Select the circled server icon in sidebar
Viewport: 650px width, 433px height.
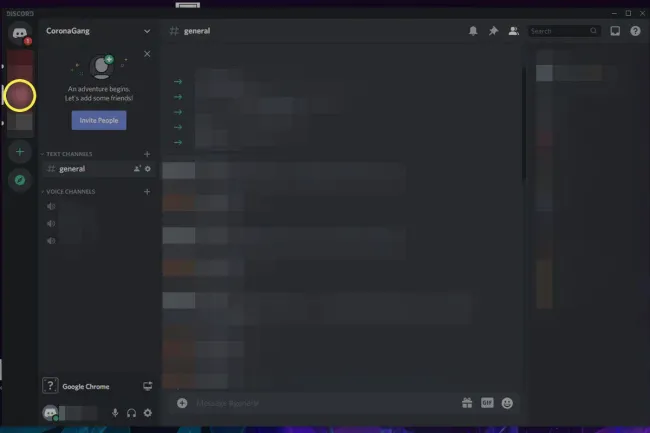click(x=19, y=96)
